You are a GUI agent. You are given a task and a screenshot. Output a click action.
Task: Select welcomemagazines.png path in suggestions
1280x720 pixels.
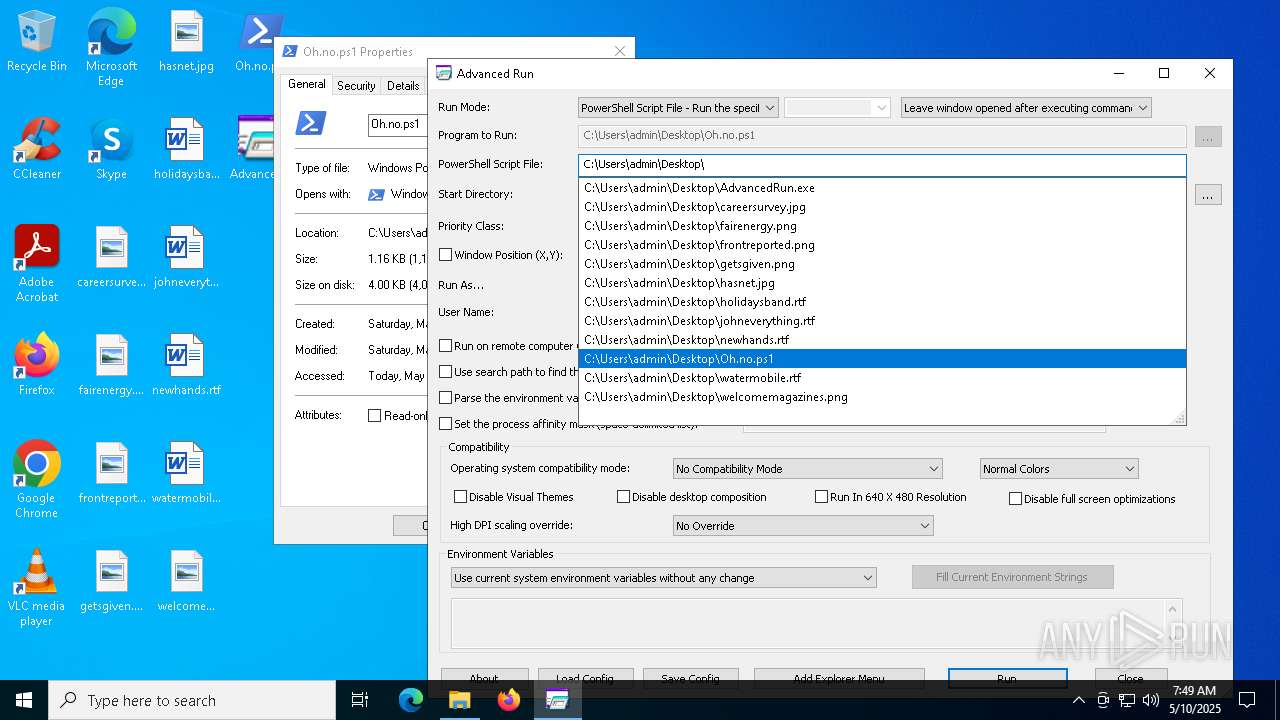point(882,397)
